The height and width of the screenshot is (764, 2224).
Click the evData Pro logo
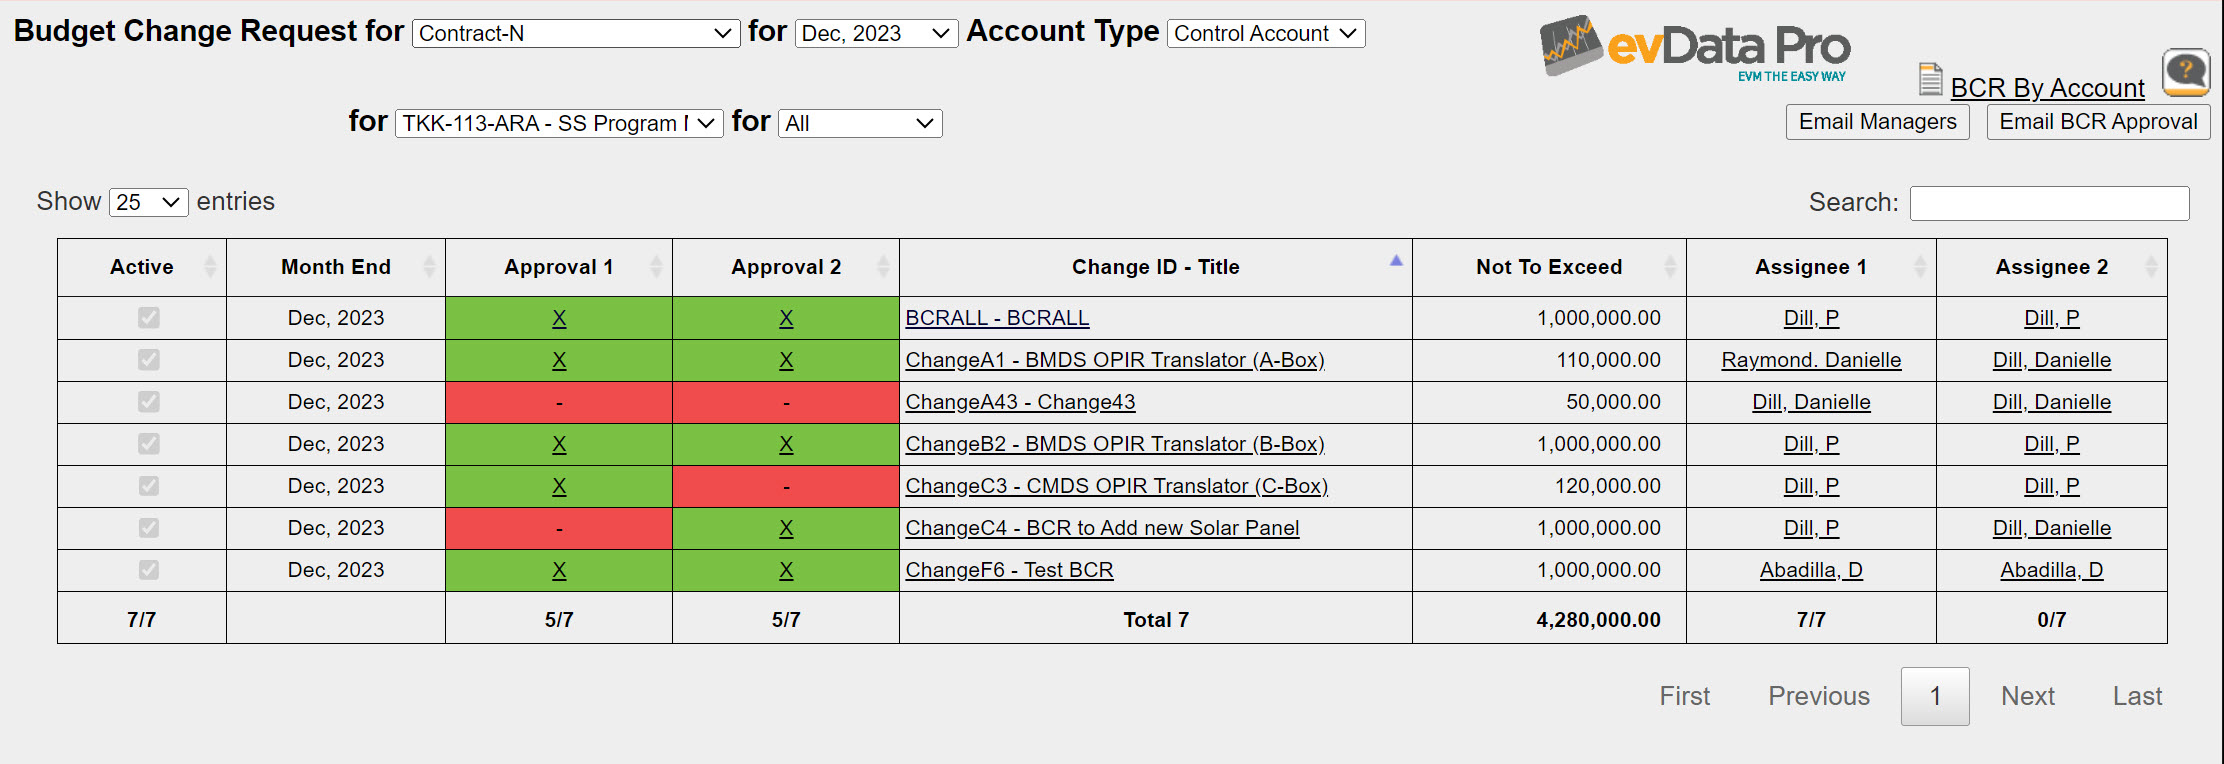point(1695,48)
